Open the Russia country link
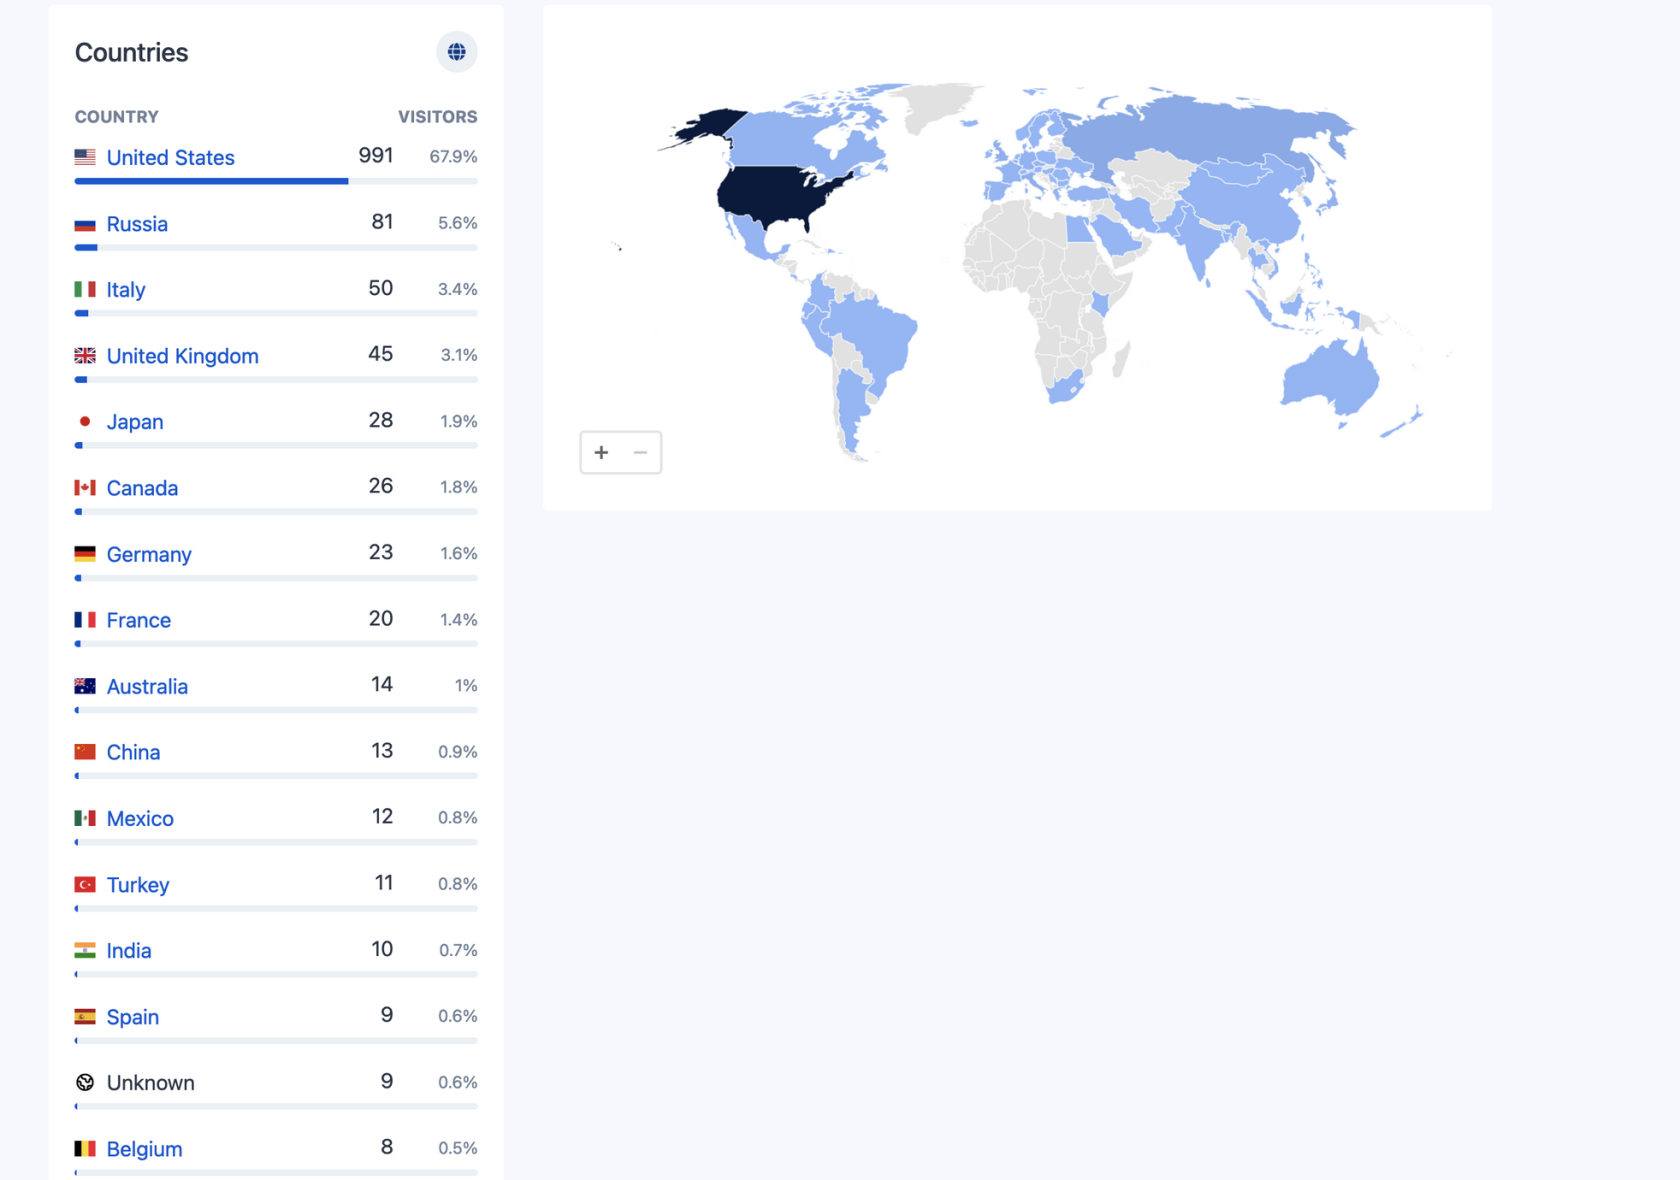This screenshot has width=1680, height=1180. click(x=137, y=224)
